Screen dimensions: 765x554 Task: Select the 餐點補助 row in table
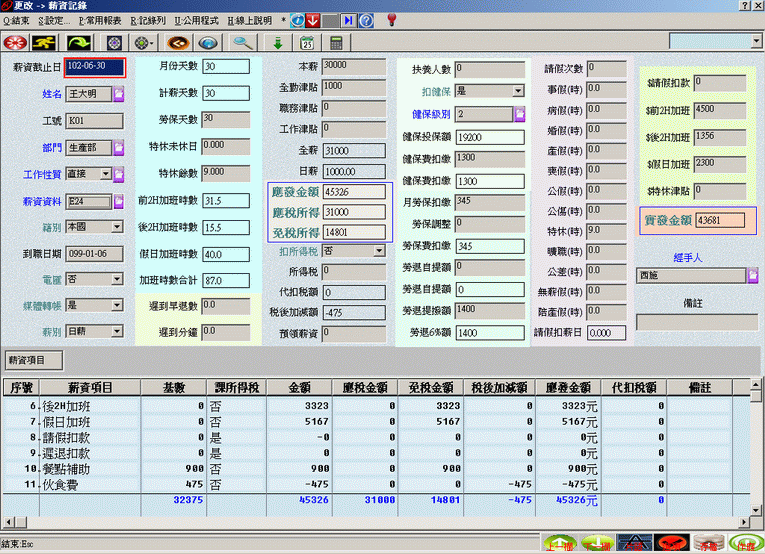[x=376, y=469]
